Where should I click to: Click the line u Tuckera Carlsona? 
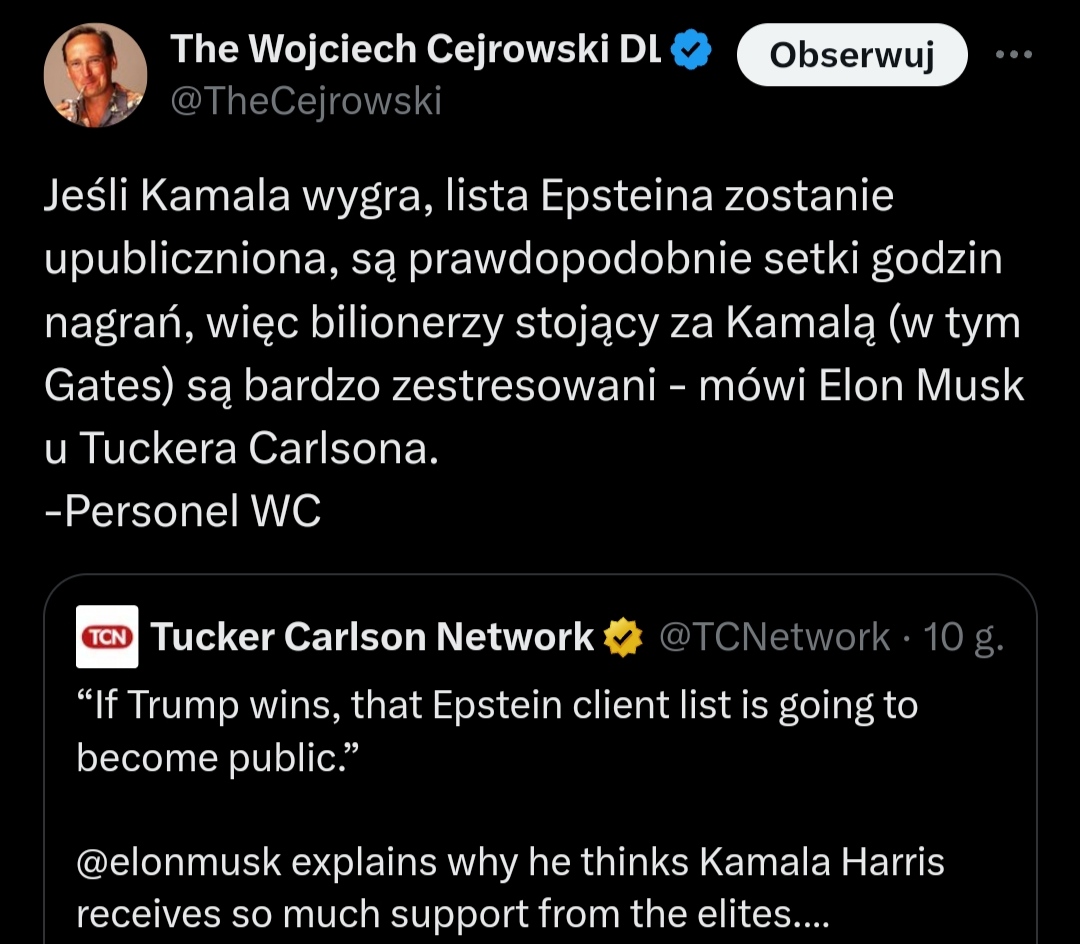pyautogui.click(x=241, y=449)
